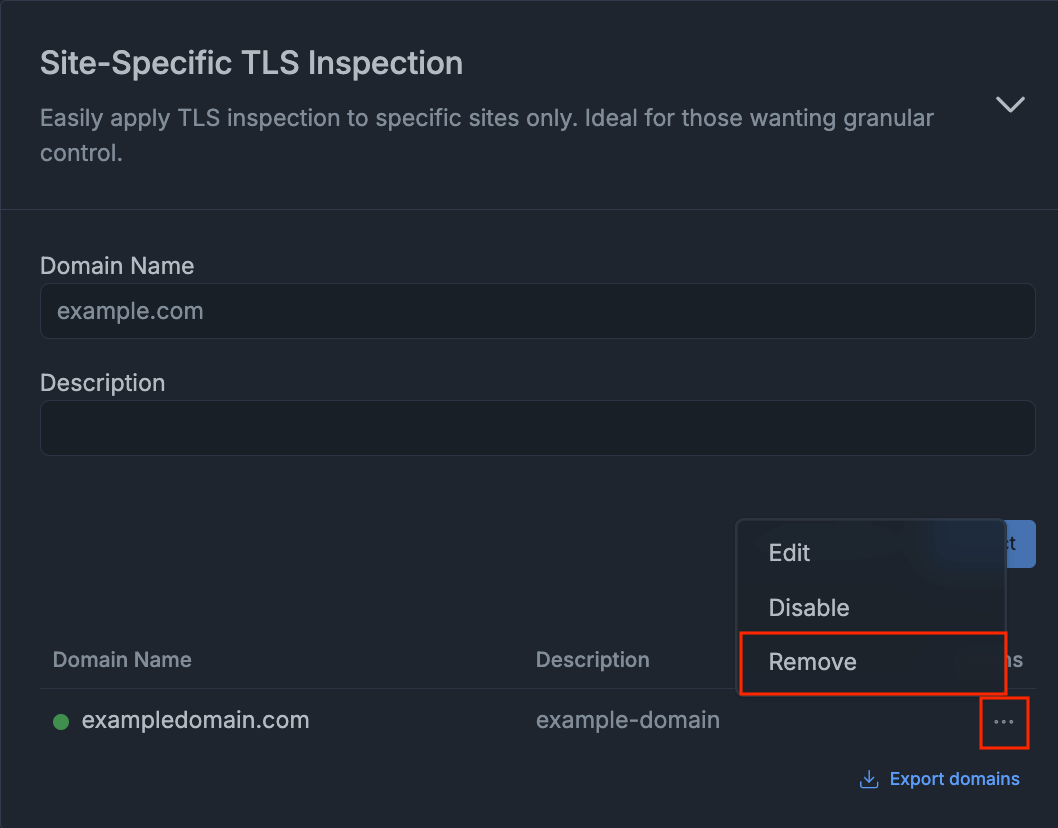This screenshot has width=1058, height=828.
Task: Click the Export domains link
Action: [952, 778]
